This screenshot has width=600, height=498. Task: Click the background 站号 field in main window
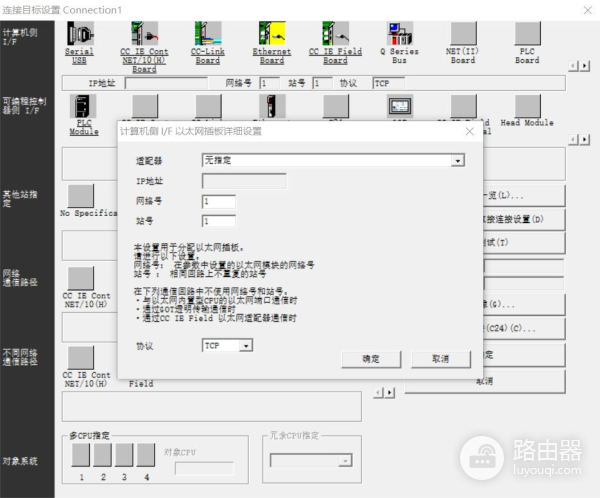point(322,83)
